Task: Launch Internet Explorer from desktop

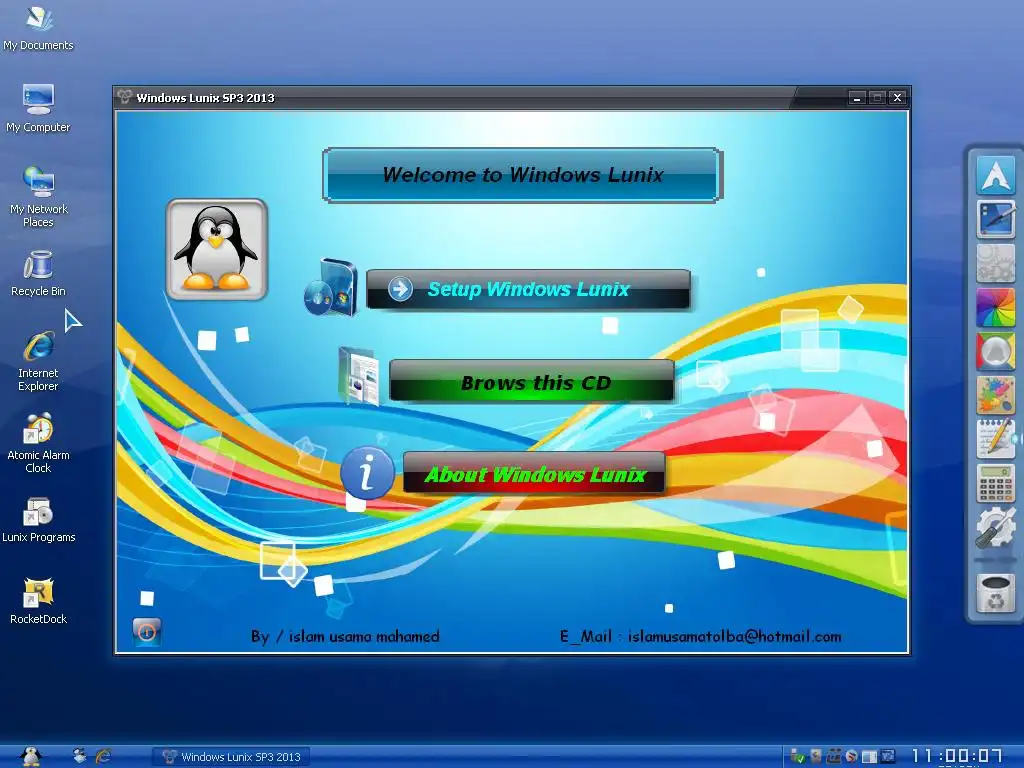Action: [x=39, y=360]
